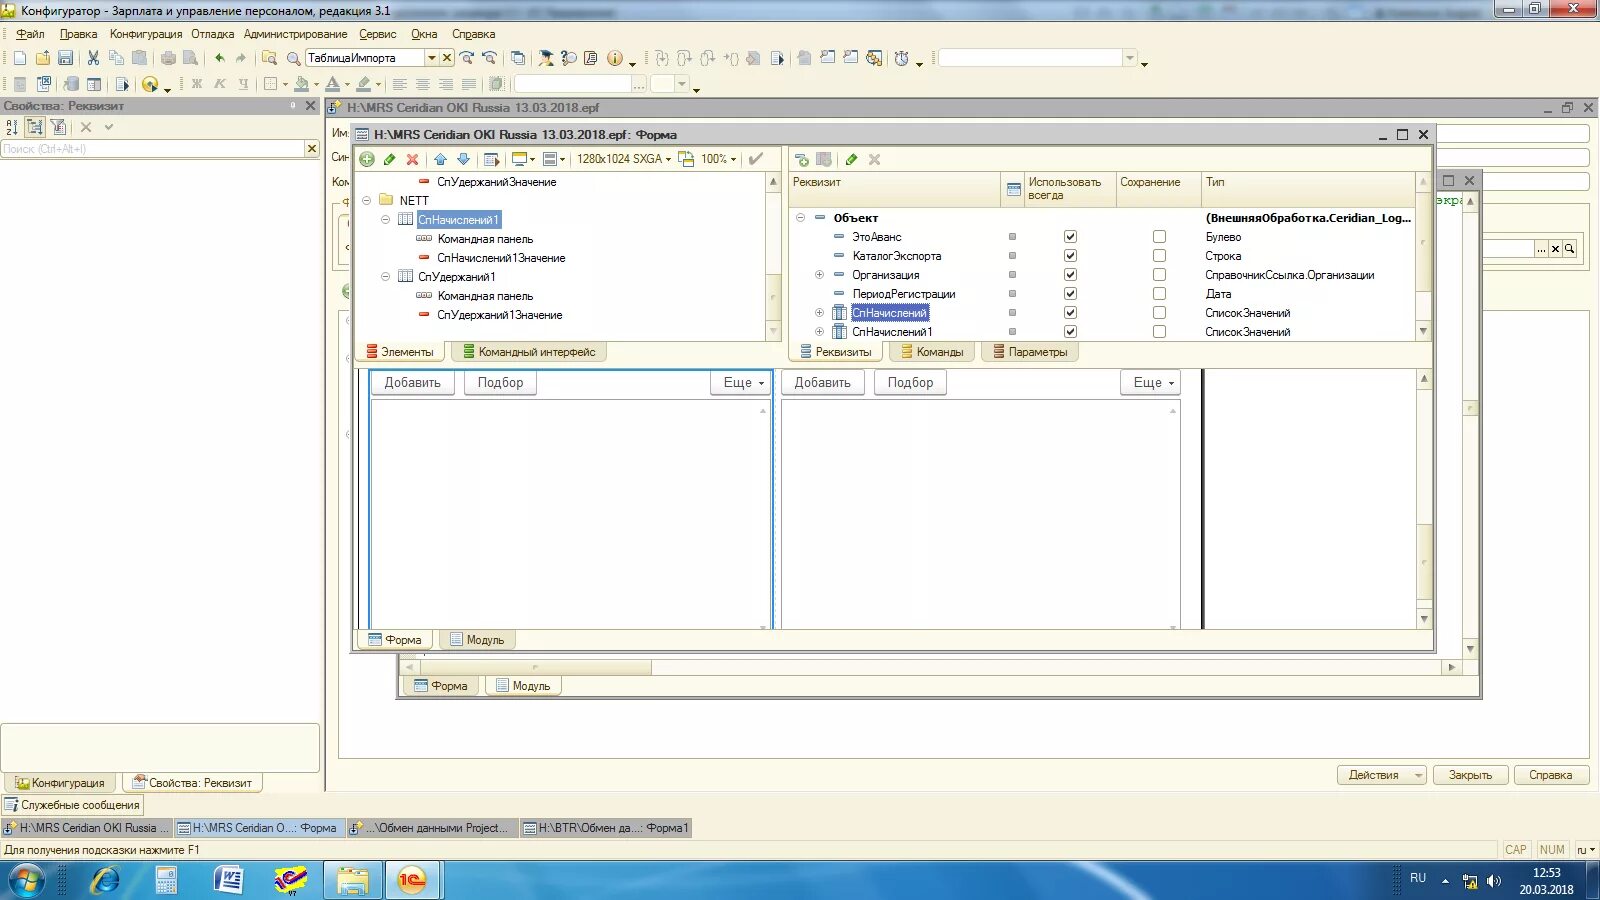Open the ТаблицаИмпорта search dropdown arrow
The image size is (1600, 900).
click(432, 58)
